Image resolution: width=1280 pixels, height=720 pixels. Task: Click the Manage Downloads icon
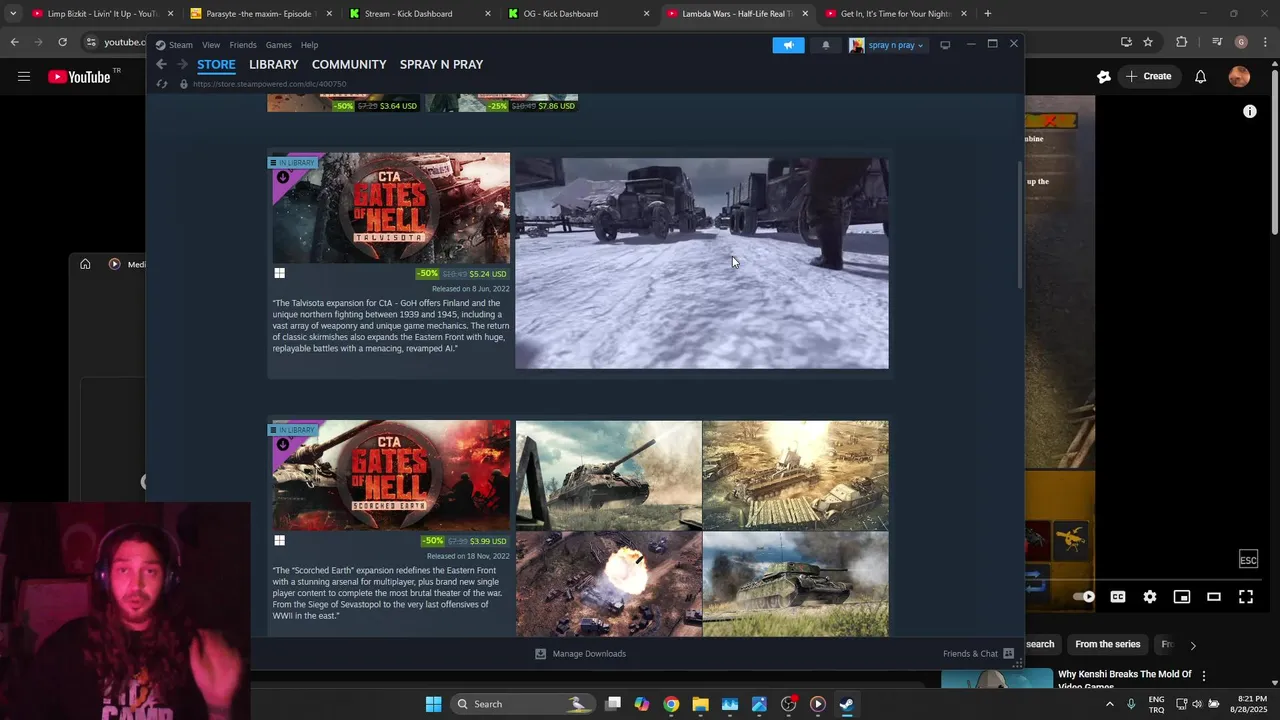click(541, 654)
